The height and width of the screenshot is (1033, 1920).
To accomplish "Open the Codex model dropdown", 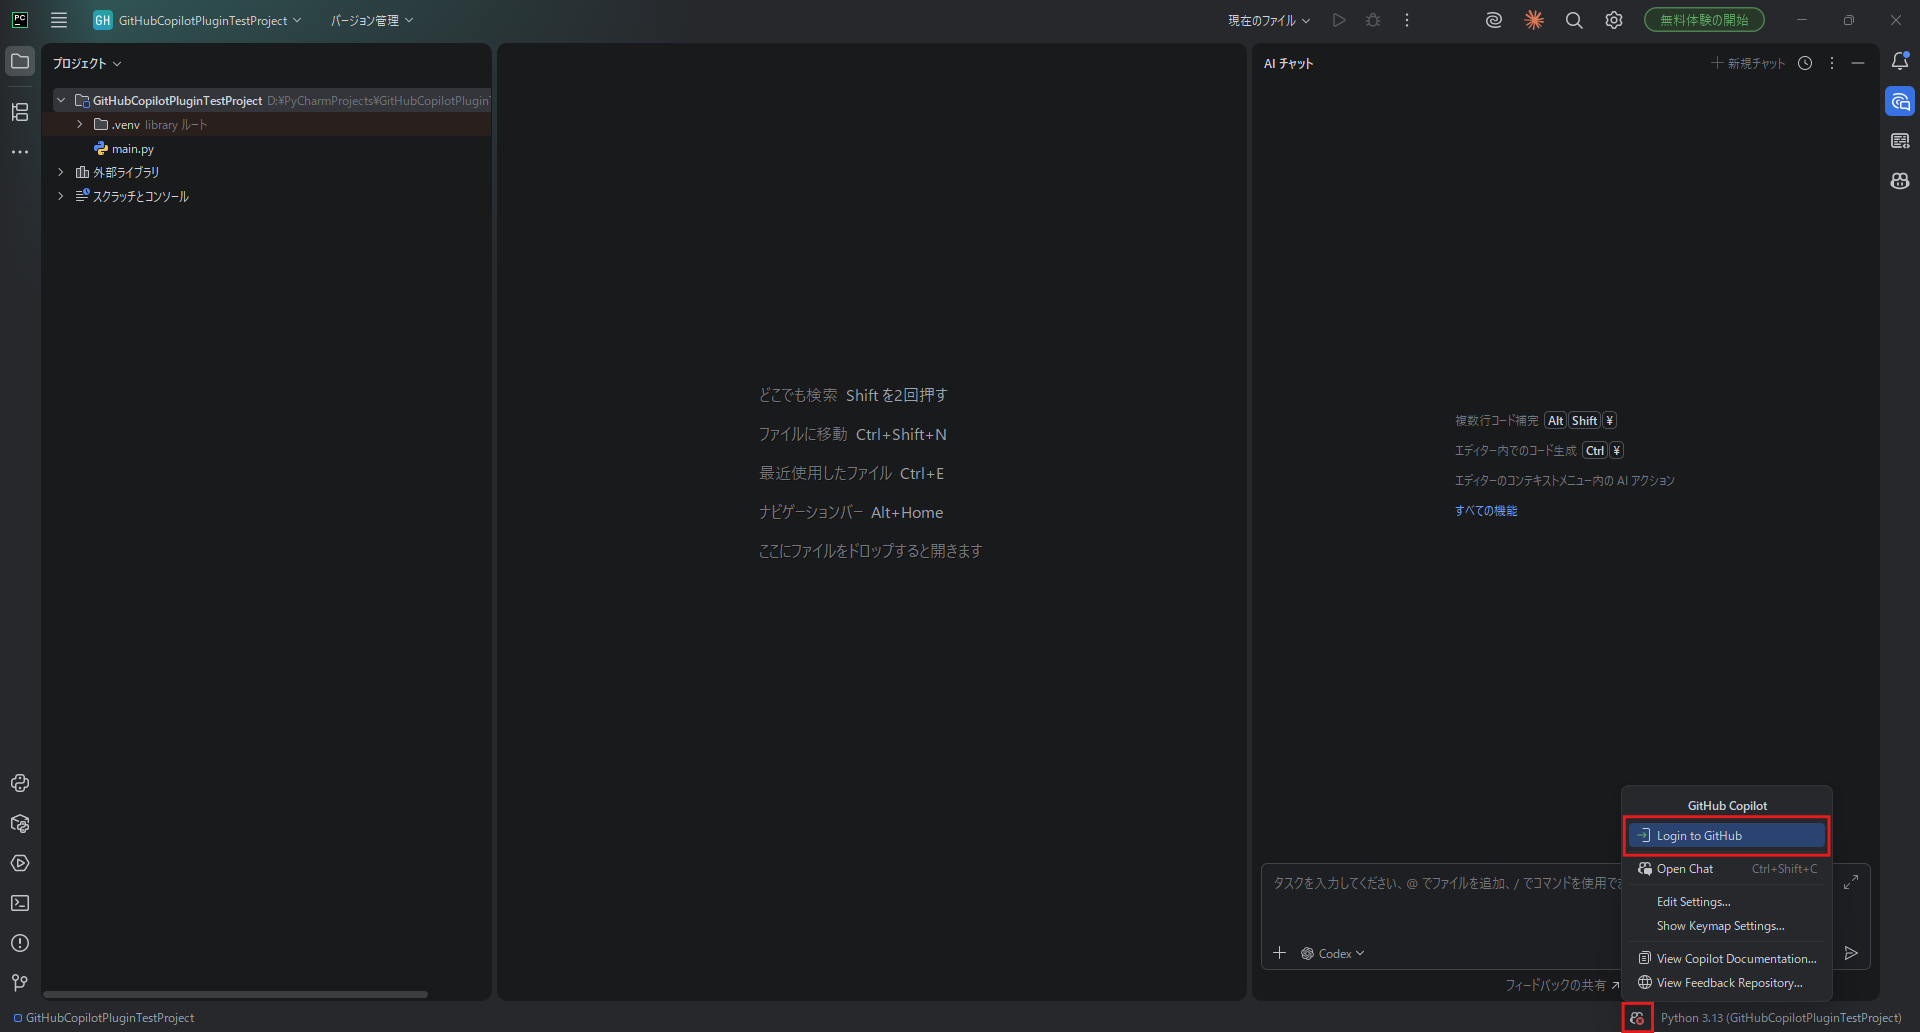I will [1334, 954].
